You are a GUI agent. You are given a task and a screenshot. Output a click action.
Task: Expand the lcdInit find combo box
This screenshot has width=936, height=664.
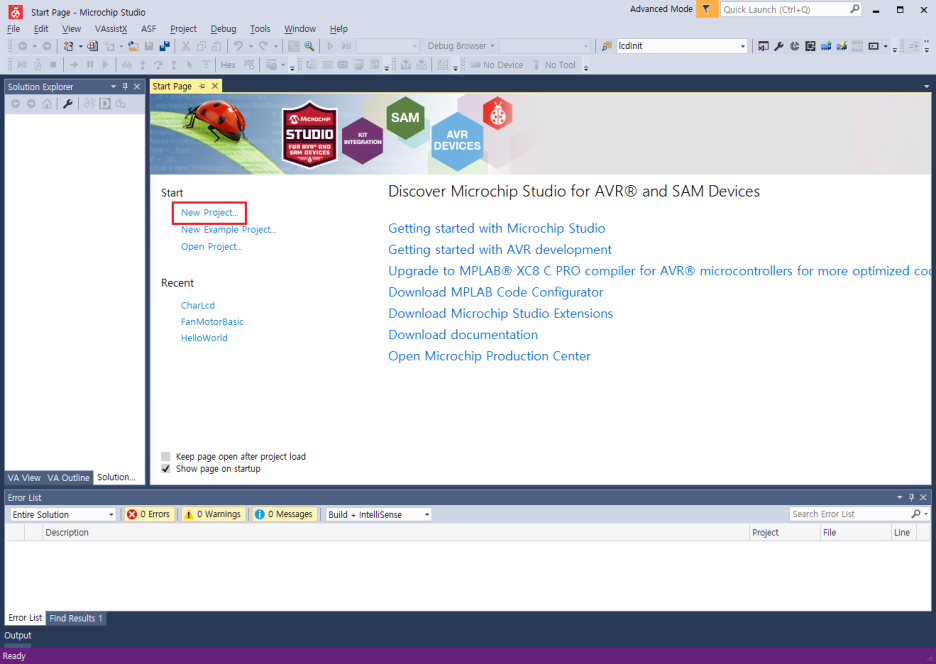click(743, 46)
